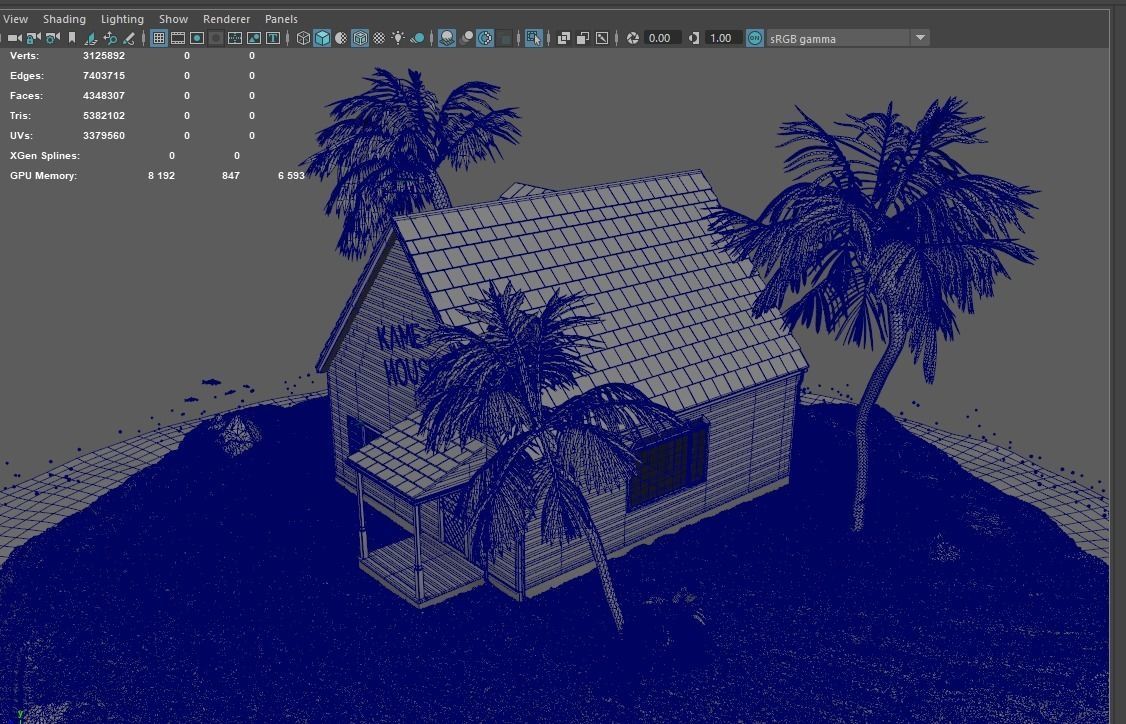
Task: Switch to Wireframe display mode
Action: click(303, 38)
